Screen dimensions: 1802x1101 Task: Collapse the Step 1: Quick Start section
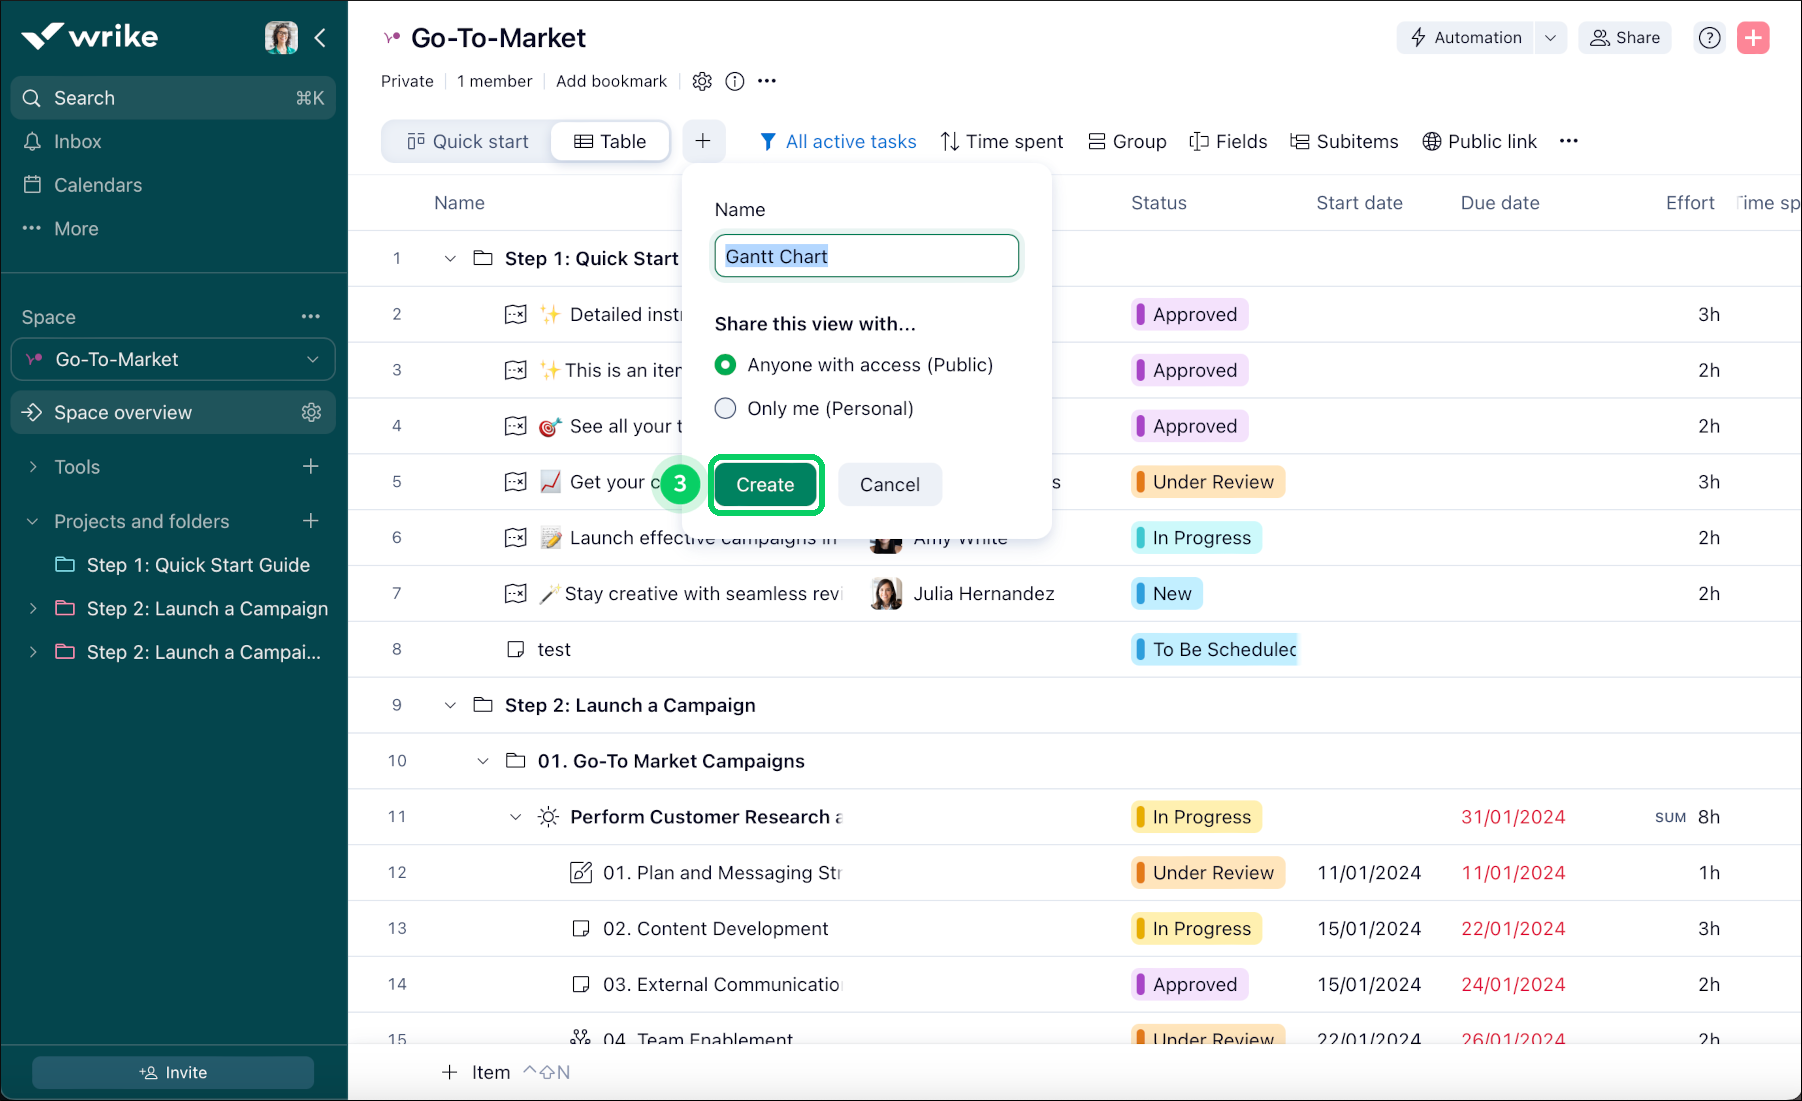[450, 258]
